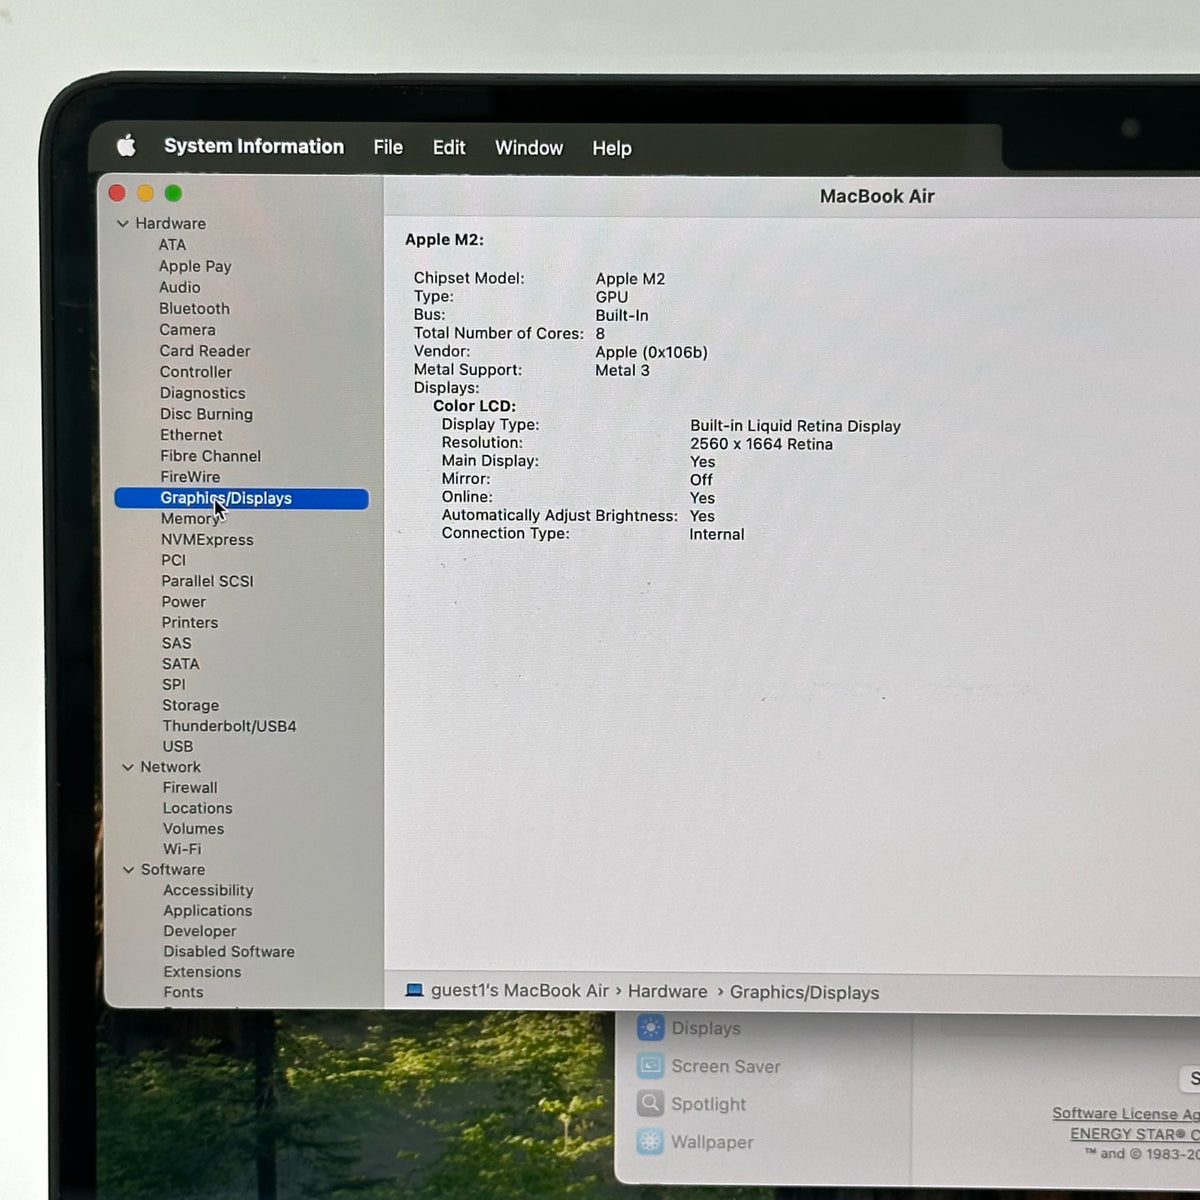Select Locations under Network

(197, 808)
